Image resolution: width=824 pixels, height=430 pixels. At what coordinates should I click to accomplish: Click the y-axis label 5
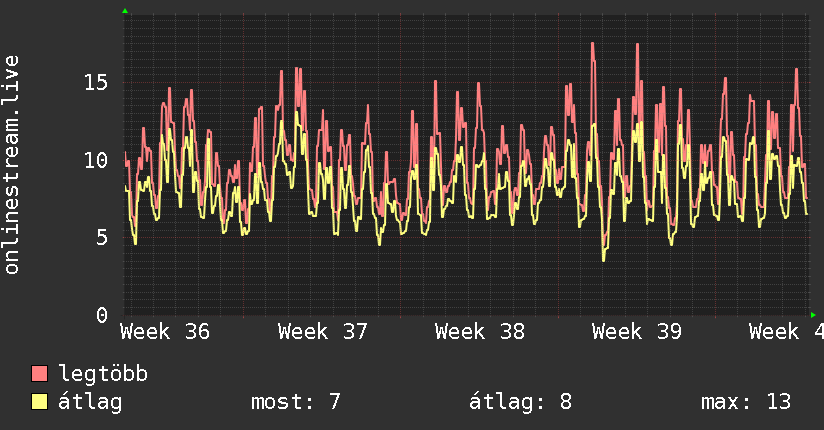[x=102, y=238]
